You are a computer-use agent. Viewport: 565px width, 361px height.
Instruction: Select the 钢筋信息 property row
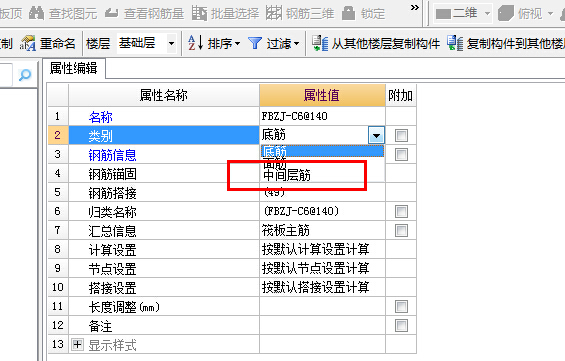[x=164, y=155]
